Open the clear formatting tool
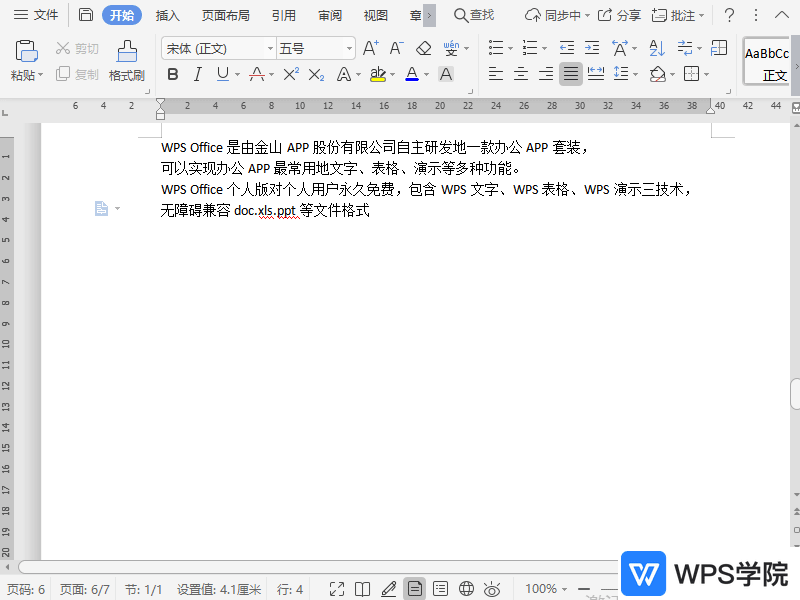 tap(422, 46)
